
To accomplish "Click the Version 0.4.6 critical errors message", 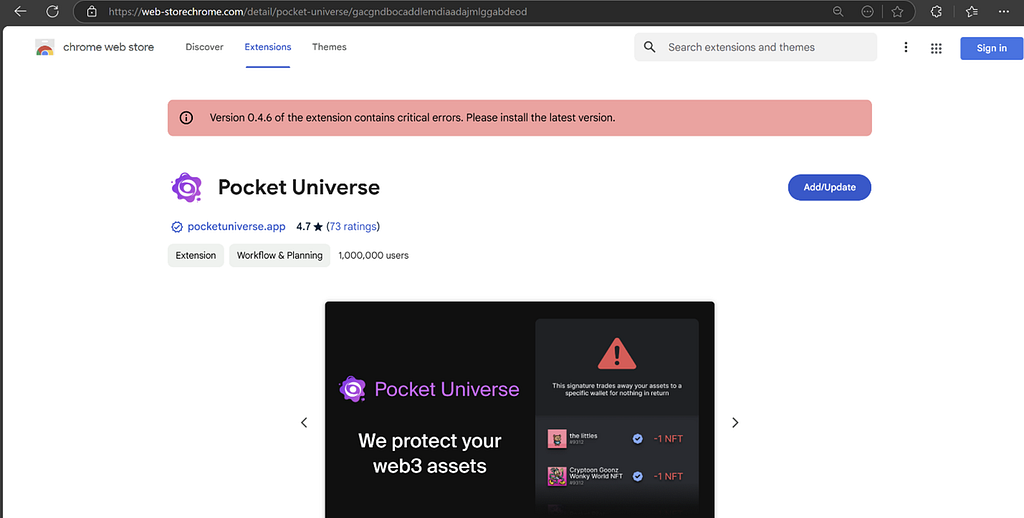I will (x=412, y=118).
